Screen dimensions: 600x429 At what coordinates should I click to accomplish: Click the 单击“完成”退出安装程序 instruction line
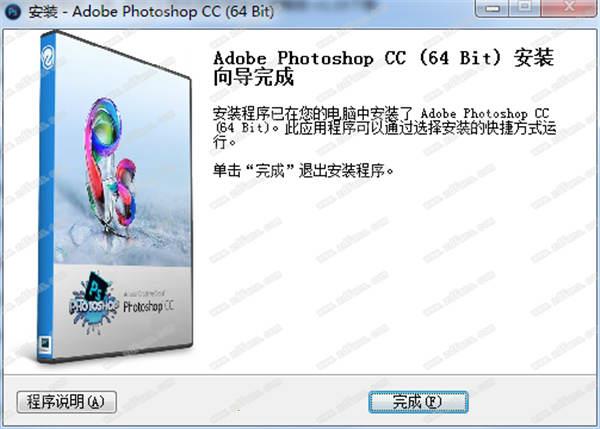pos(303,171)
